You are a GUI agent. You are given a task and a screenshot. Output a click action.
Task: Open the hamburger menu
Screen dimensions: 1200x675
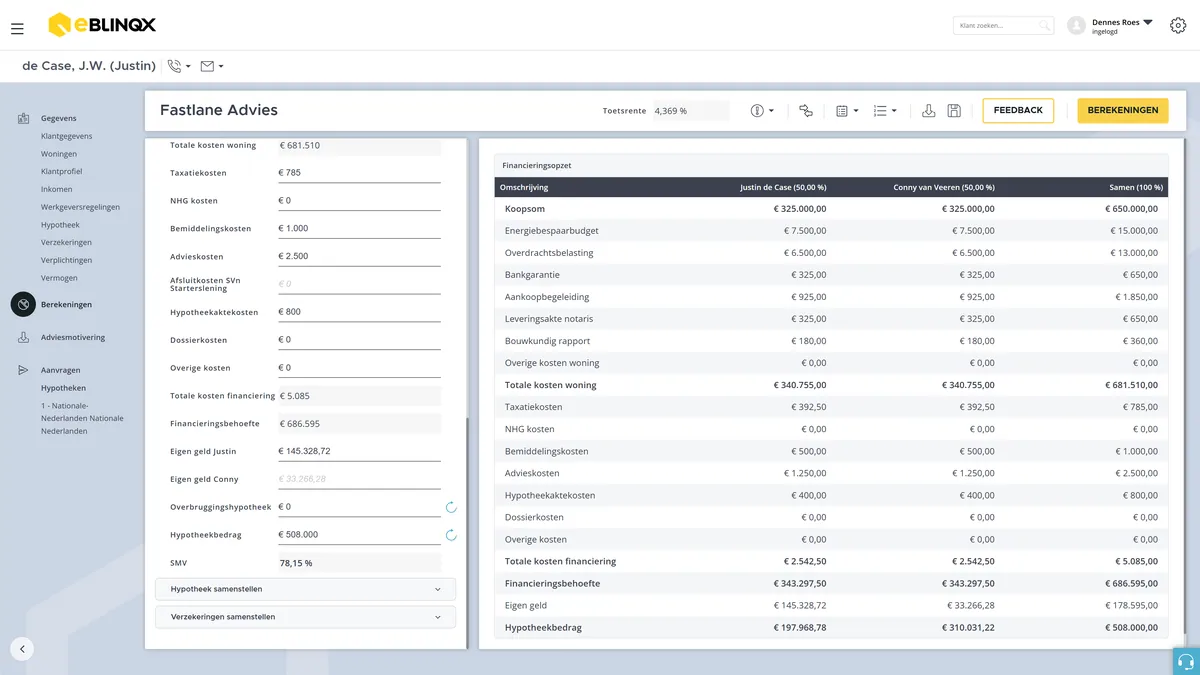coord(17,29)
